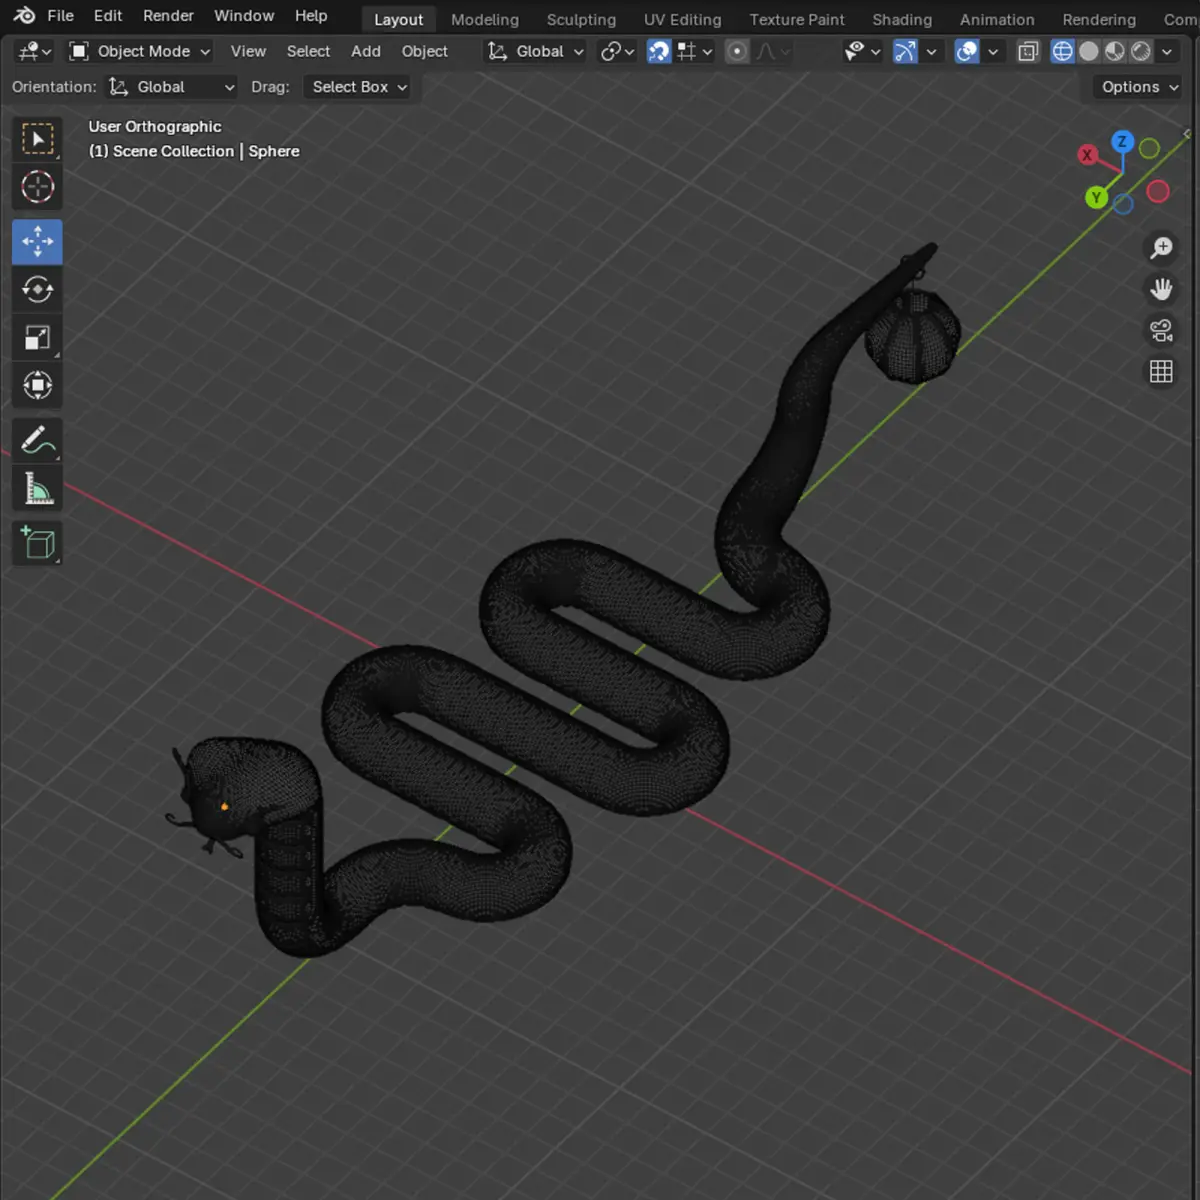Open the Object Mode dropdown
This screenshot has height=1200, width=1200.
point(139,51)
